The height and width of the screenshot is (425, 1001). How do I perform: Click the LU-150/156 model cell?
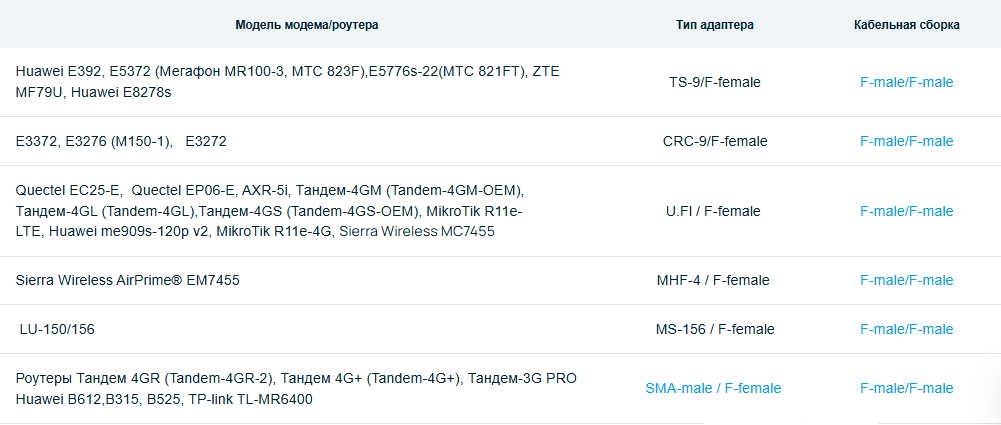(57, 329)
